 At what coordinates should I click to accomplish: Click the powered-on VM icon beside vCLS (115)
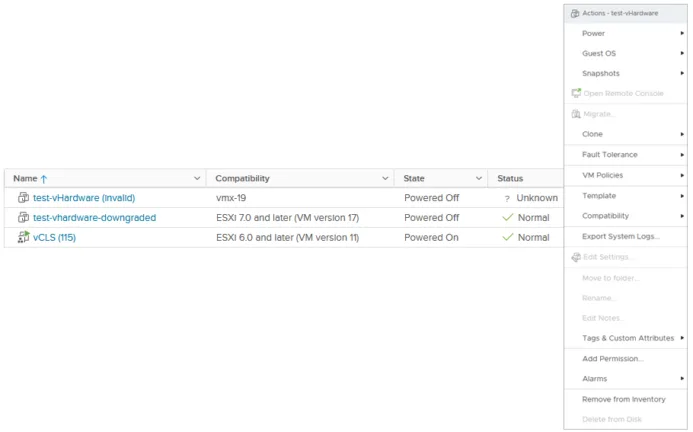[x=23, y=237]
